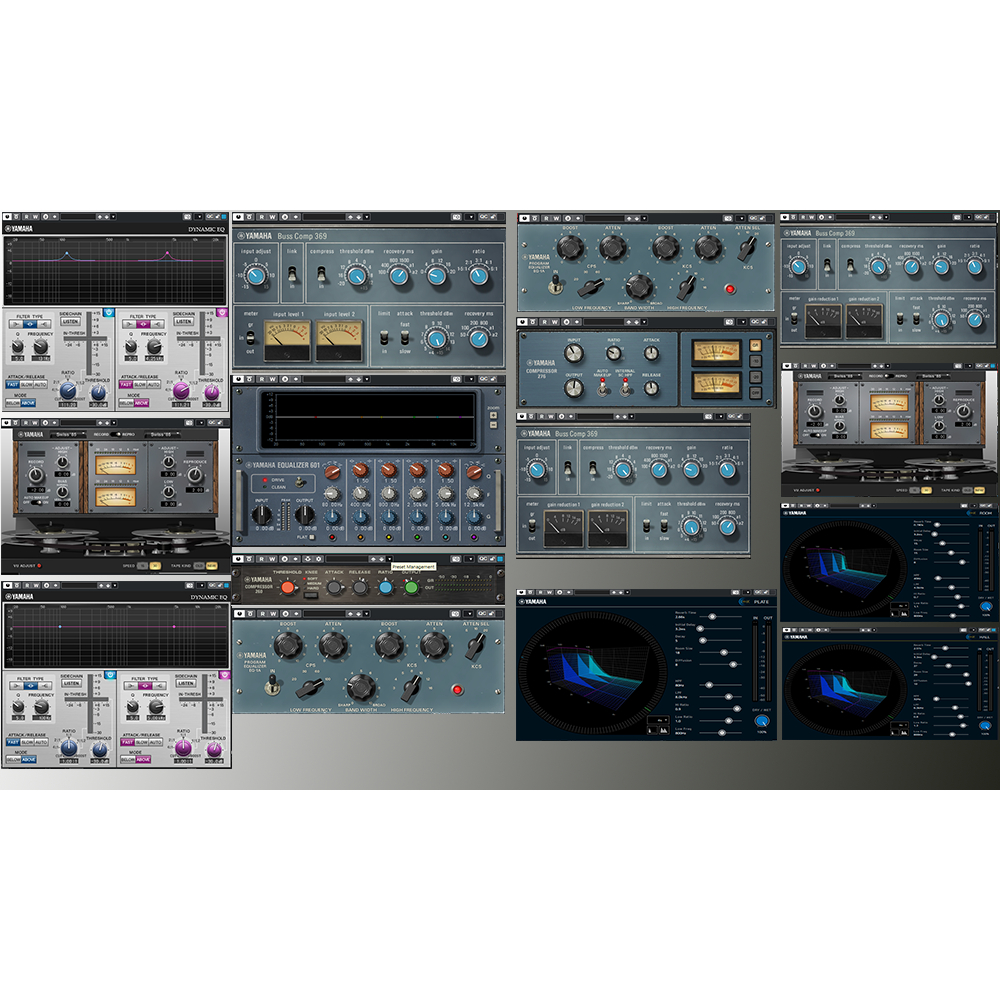
Task: Select the bell filter type icon on Dynamic EQ
Action: pos(30,324)
